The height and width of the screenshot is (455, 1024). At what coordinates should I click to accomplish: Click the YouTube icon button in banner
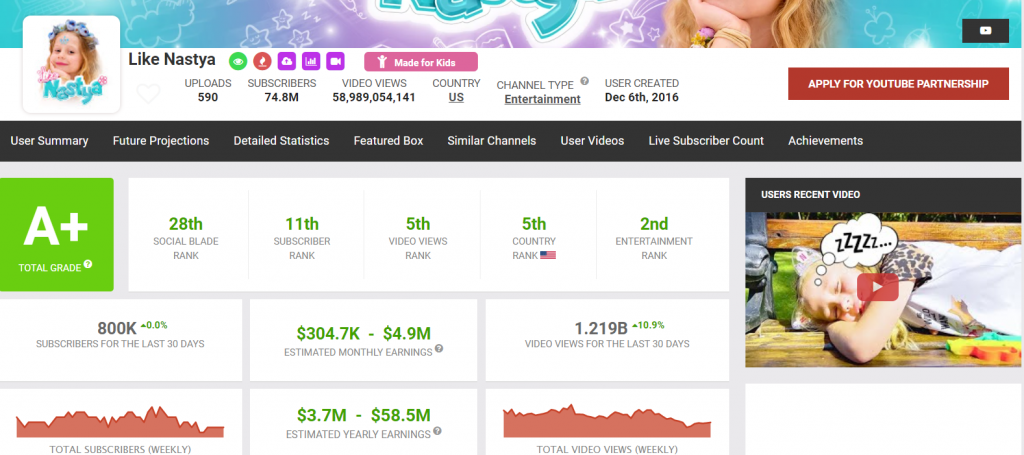click(x=985, y=31)
